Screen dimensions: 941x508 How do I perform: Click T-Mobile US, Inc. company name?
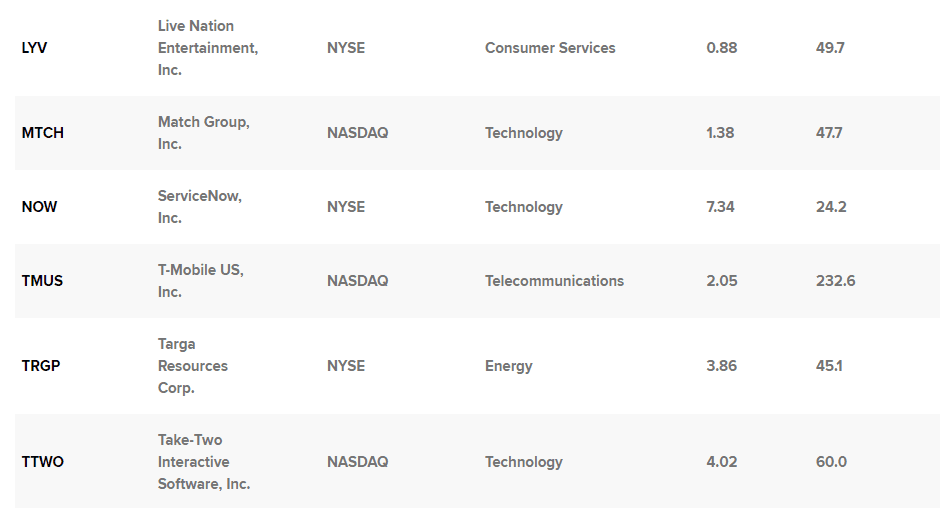click(x=200, y=281)
